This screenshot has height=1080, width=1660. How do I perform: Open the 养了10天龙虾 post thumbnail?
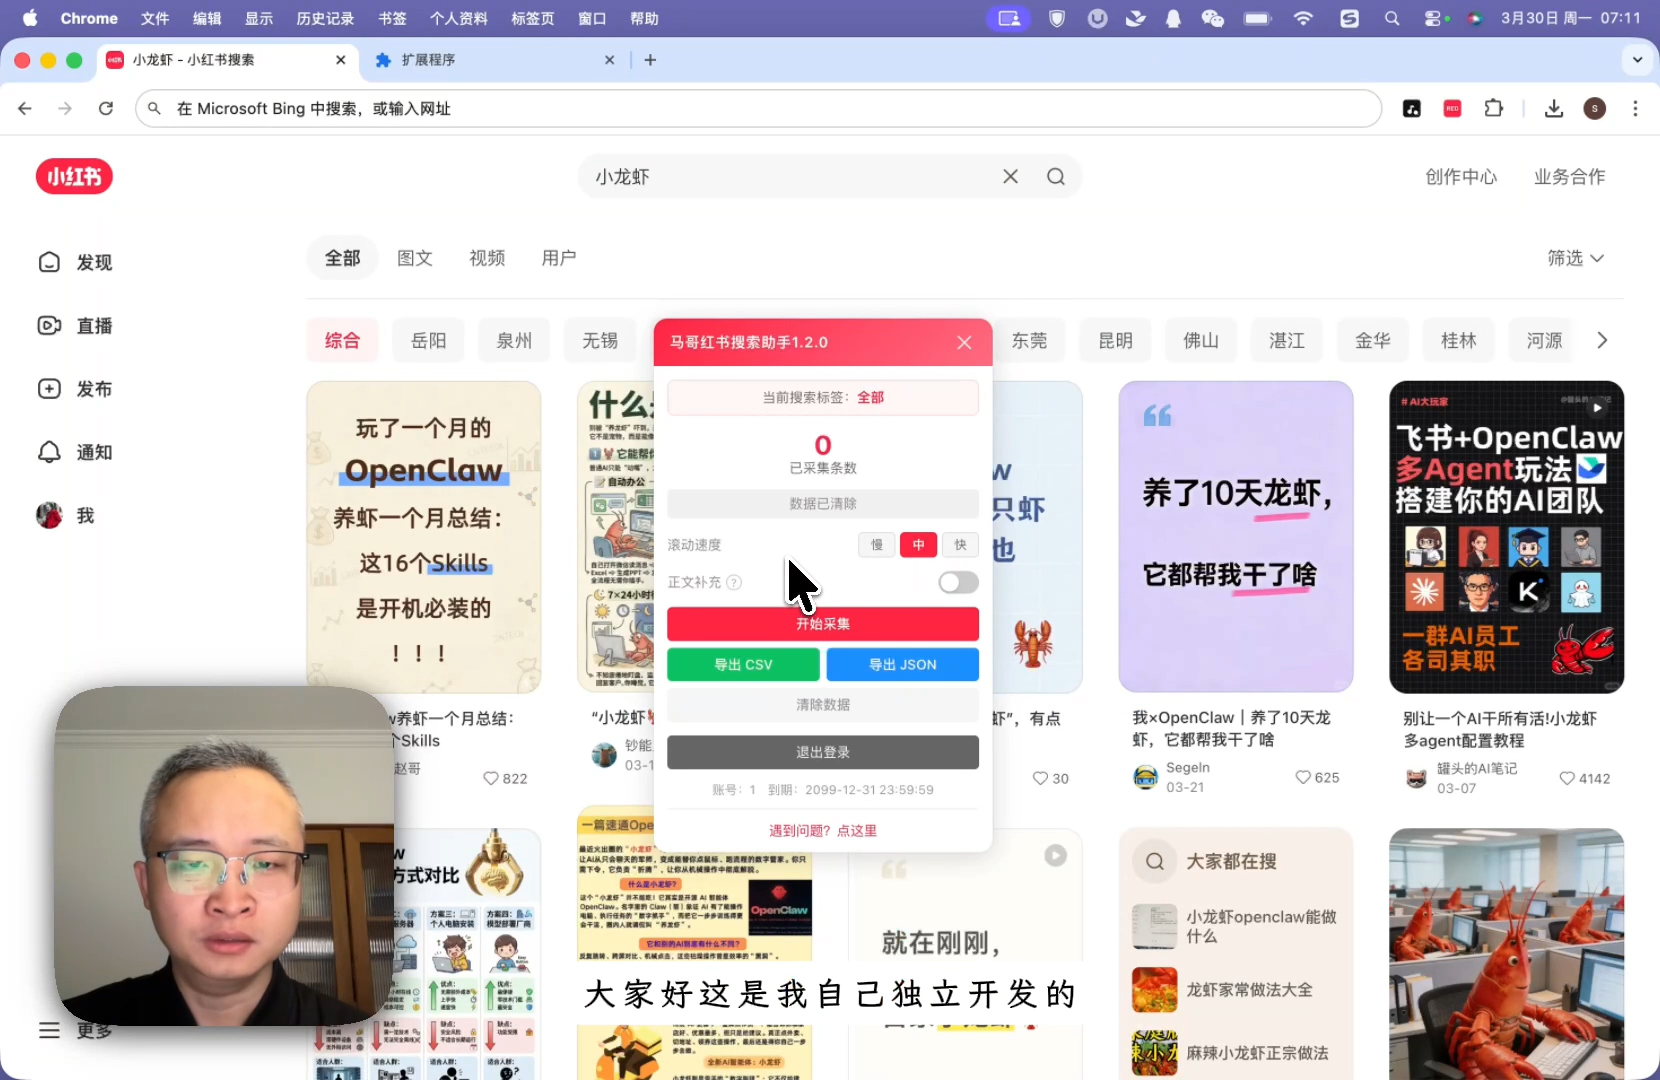click(1236, 536)
